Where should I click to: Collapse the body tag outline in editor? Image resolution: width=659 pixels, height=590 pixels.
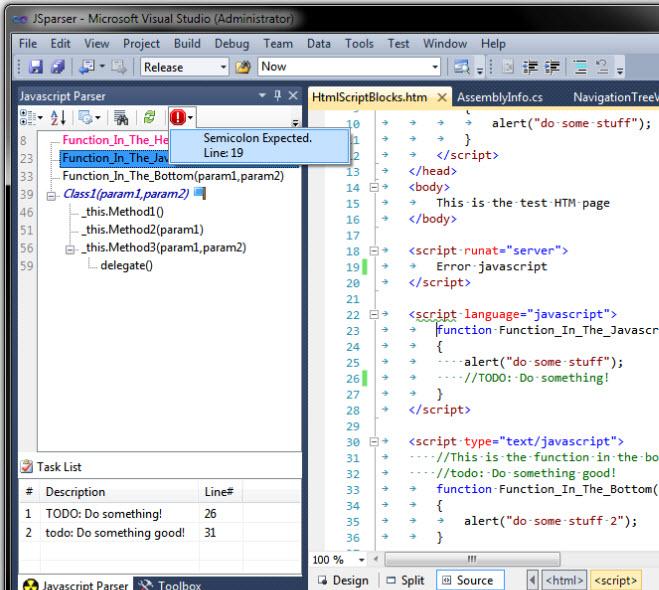click(x=375, y=187)
